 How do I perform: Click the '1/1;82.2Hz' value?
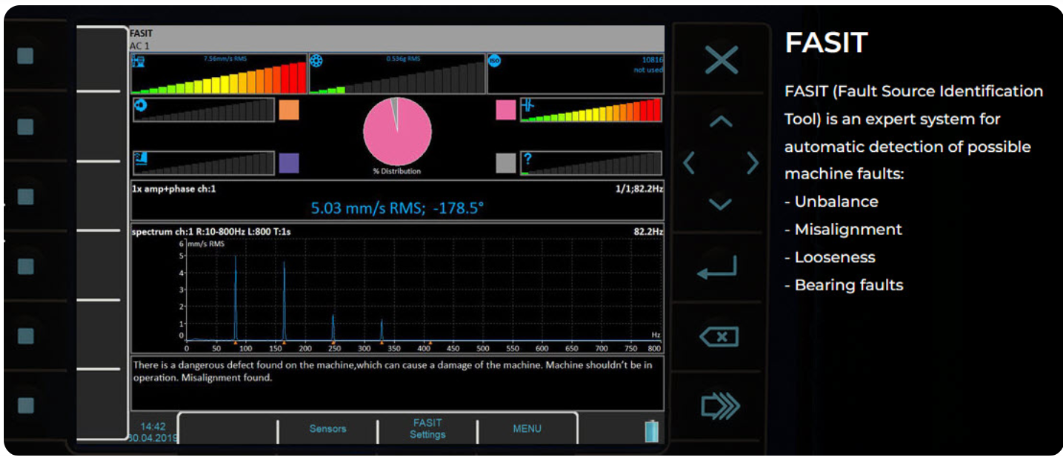[x=640, y=189]
